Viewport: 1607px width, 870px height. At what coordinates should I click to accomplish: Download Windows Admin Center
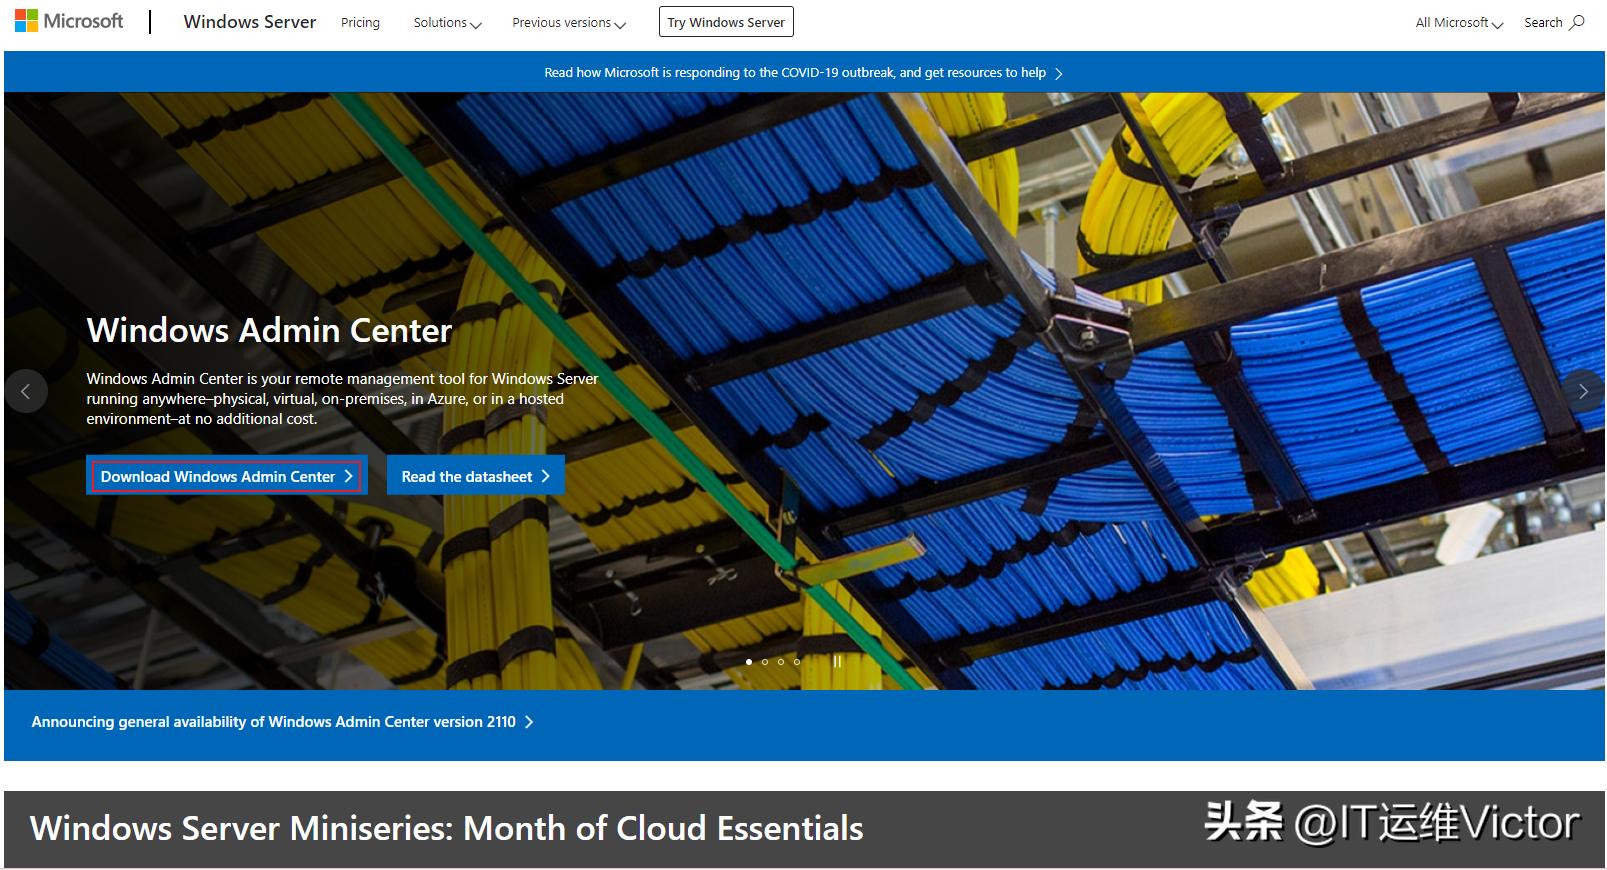[227, 476]
